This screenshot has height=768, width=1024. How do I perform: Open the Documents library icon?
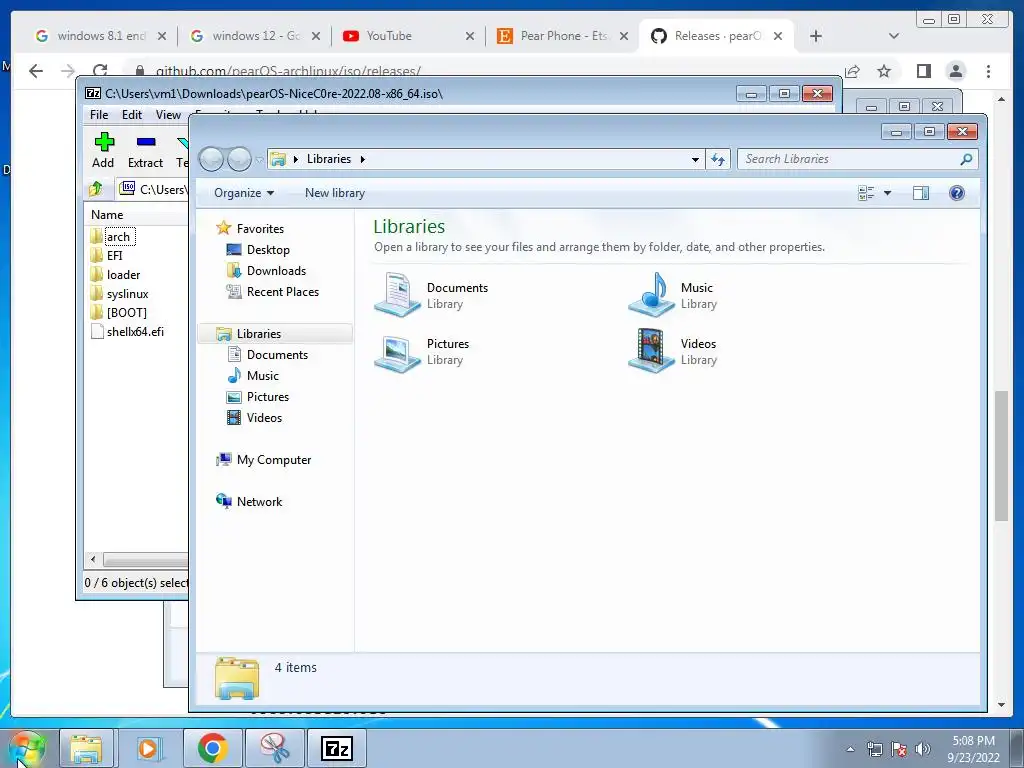tap(397, 295)
